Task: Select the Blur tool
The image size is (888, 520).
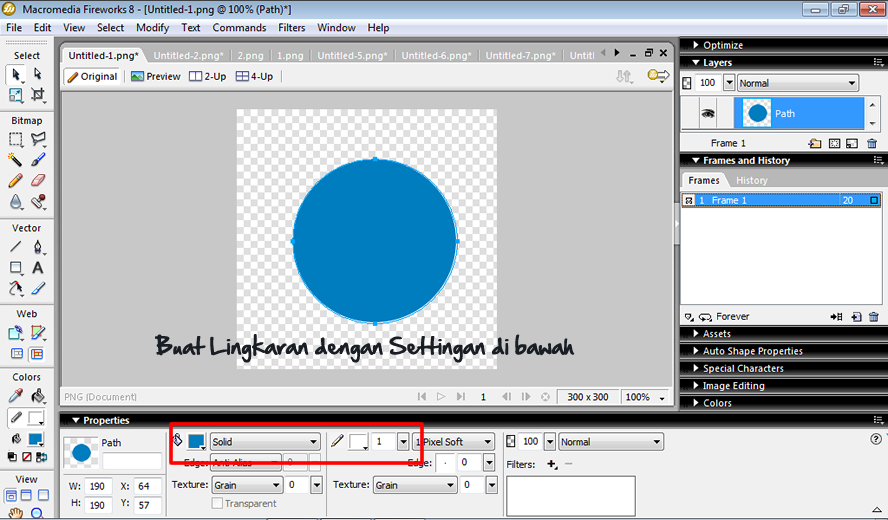Action: [x=15, y=202]
